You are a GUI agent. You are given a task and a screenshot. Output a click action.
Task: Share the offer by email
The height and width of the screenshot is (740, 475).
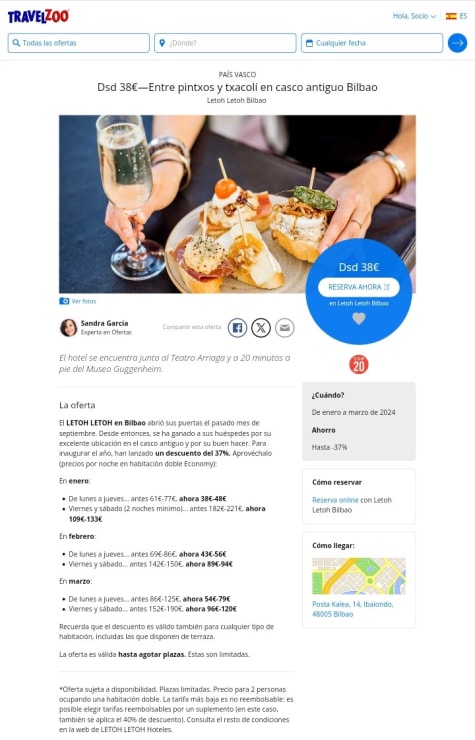click(x=285, y=328)
